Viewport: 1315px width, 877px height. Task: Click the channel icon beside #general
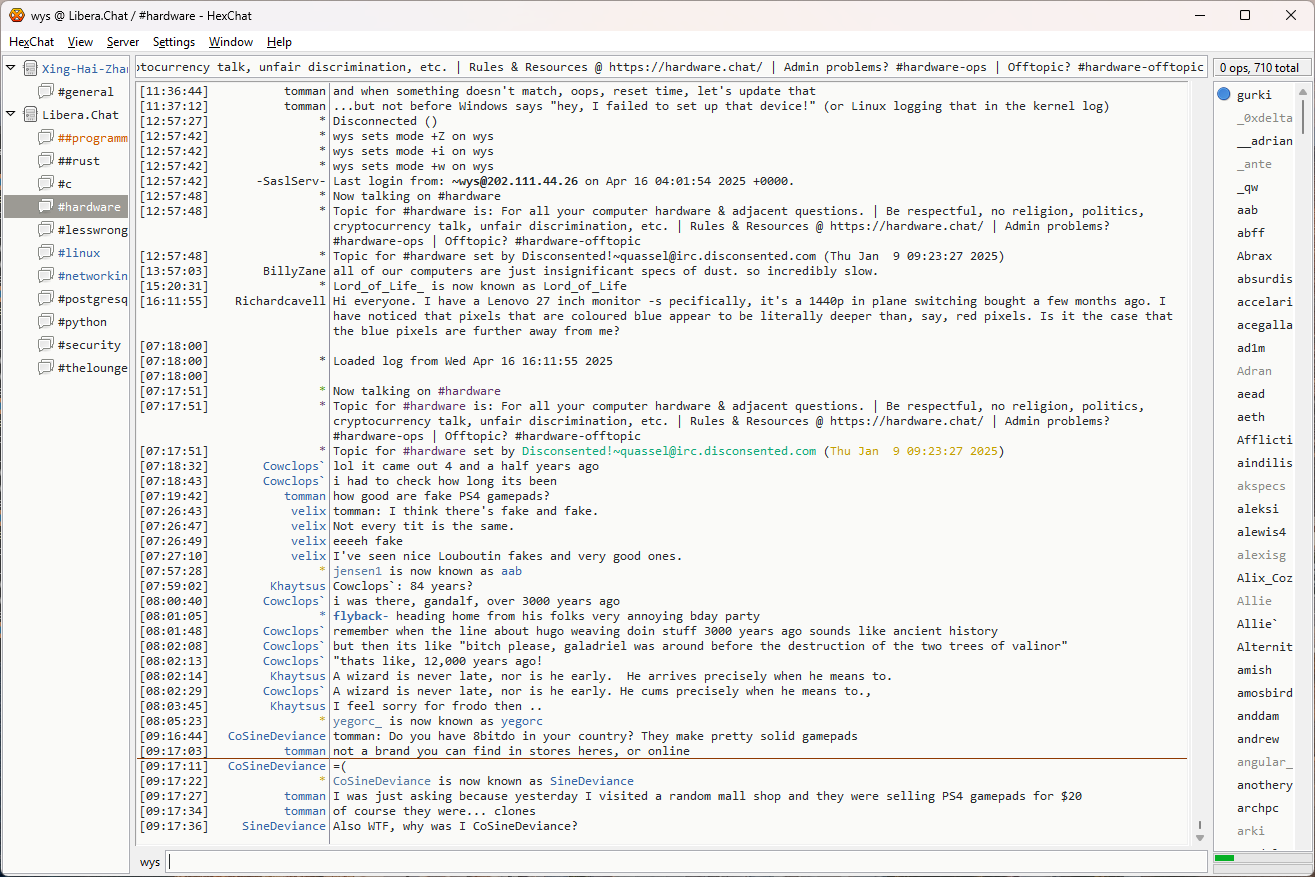coord(46,92)
